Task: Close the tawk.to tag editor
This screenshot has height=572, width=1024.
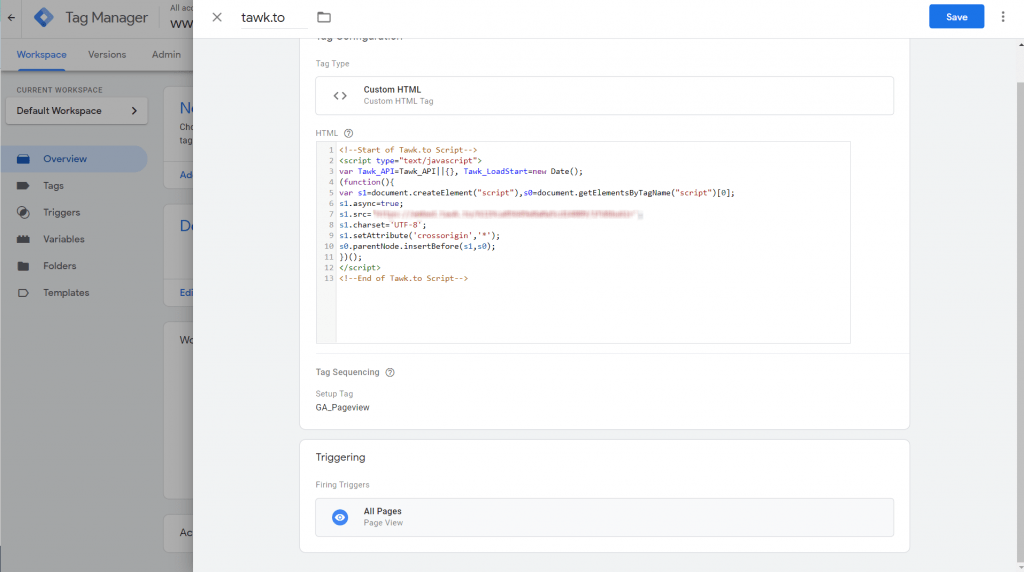Action: click(217, 18)
